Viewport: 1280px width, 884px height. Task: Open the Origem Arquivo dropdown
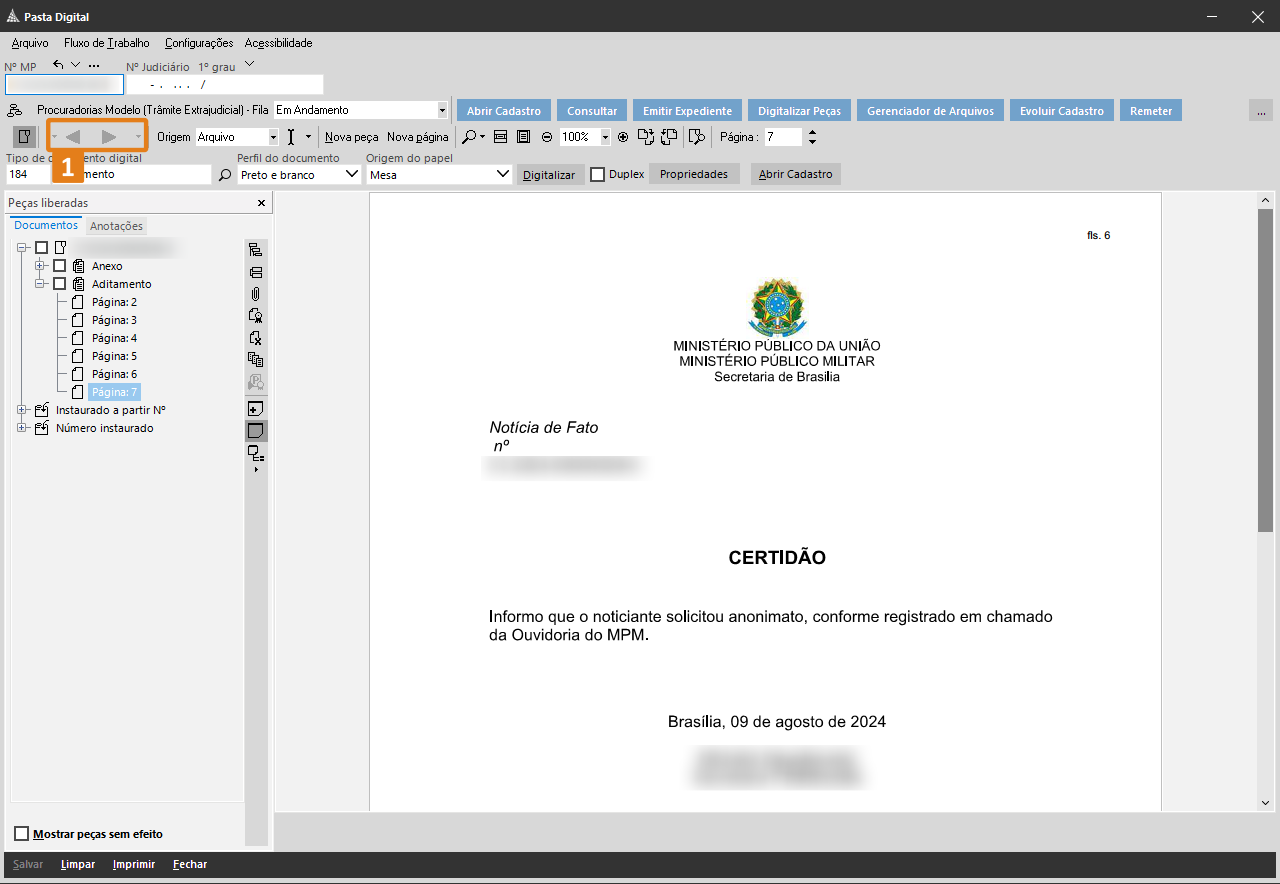click(273, 137)
